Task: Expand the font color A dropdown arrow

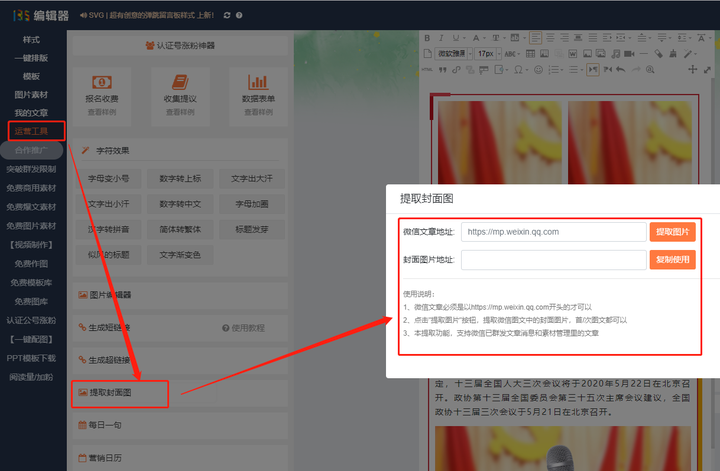Action: [484, 38]
